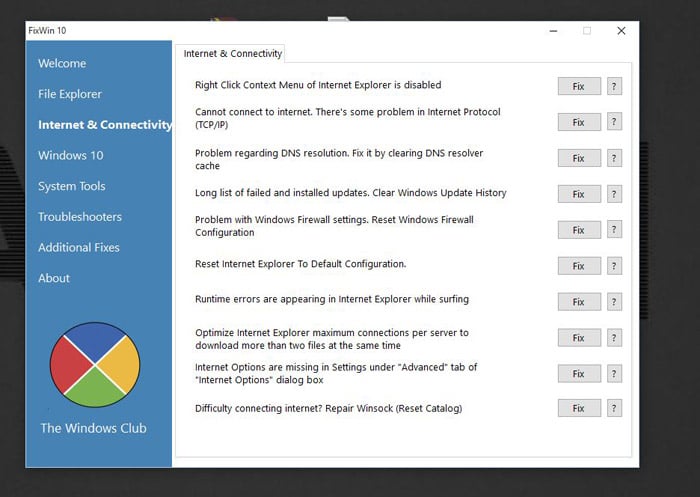Viewport: 700px width, 497px height.
Task: Show help for maximum connections fix
Action: click(614, 338)
